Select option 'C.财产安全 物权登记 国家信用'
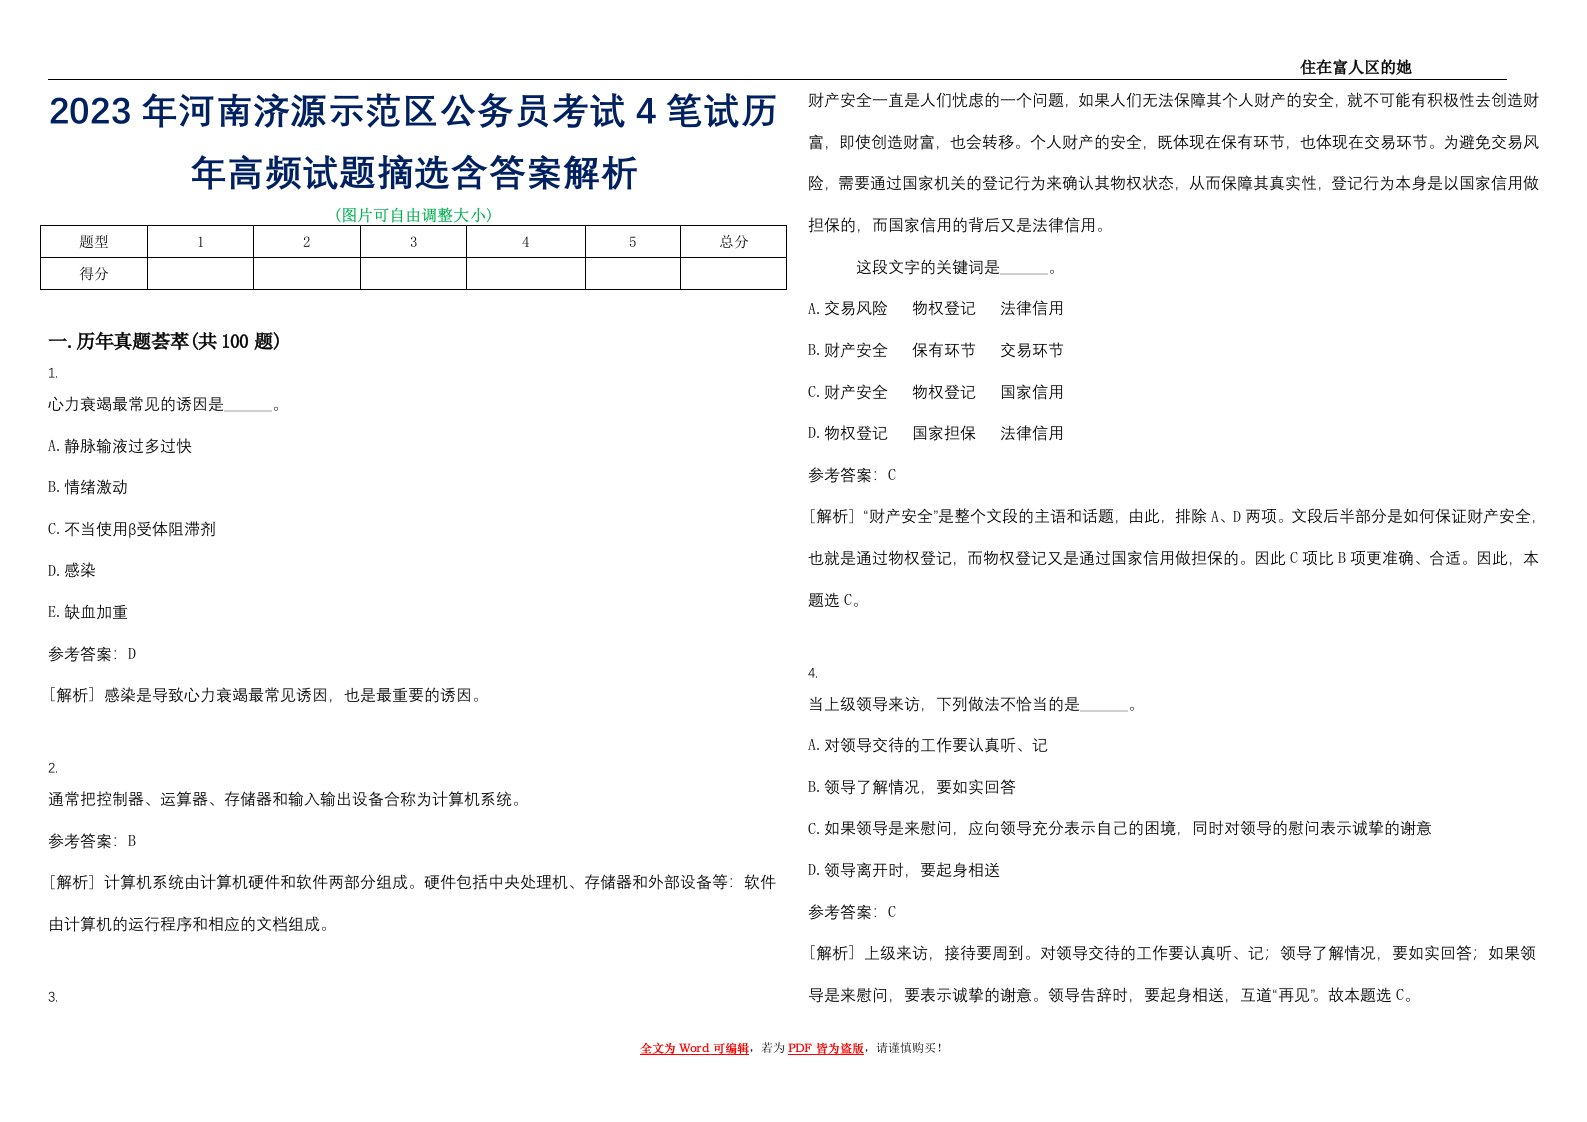The width and height of the screenshot is (1587, 1122). click(x=936, y=392)
